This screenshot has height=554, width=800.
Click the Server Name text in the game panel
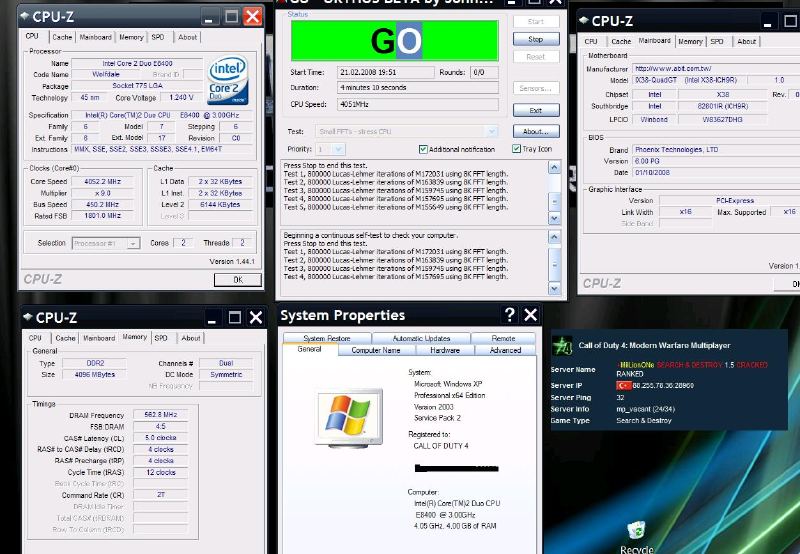click(x=692, y=369)
